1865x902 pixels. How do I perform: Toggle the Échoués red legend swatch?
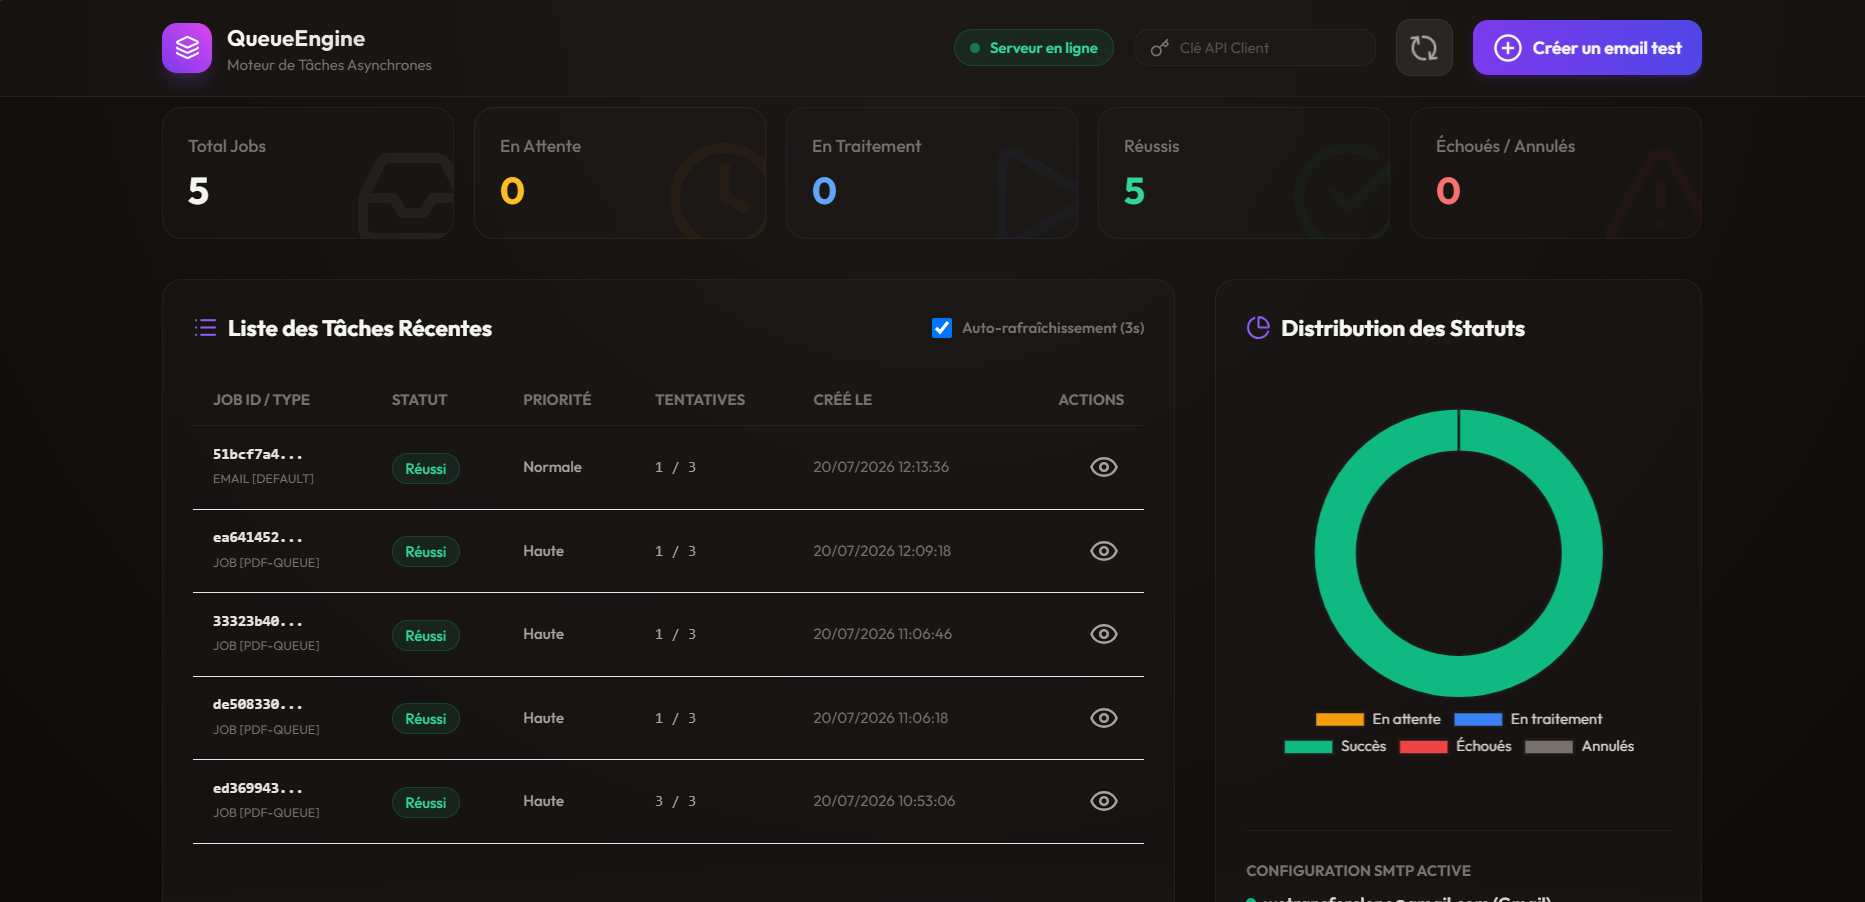pos(1423,746)
